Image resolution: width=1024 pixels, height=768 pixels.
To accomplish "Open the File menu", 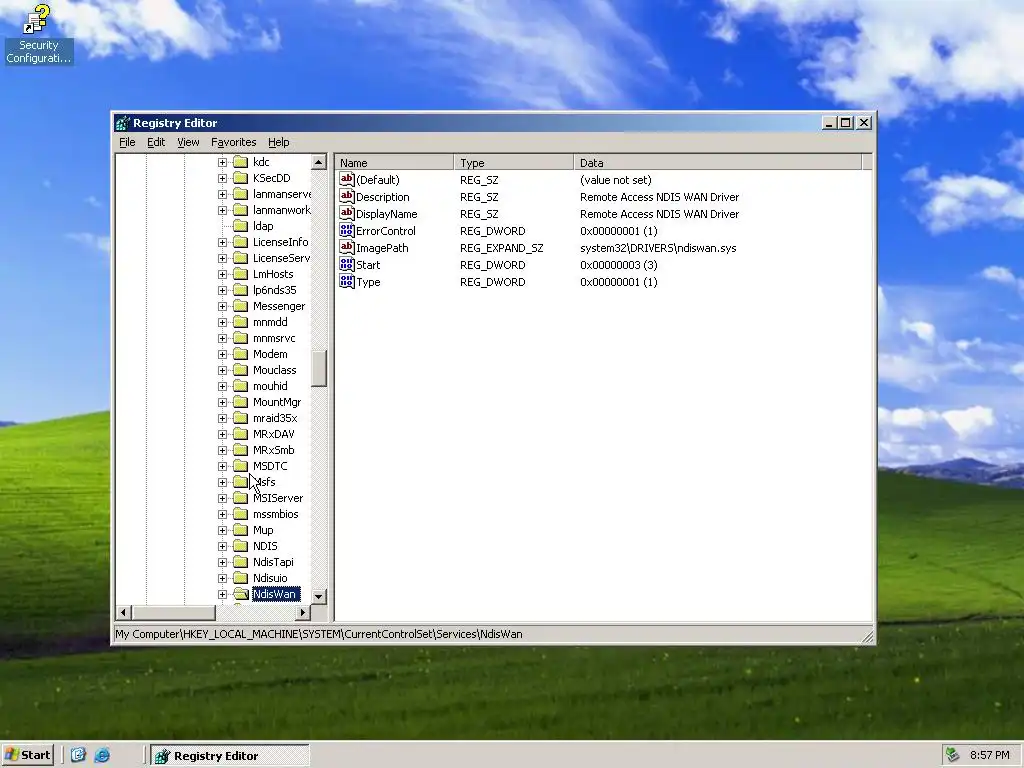I will tap(127, 142).
